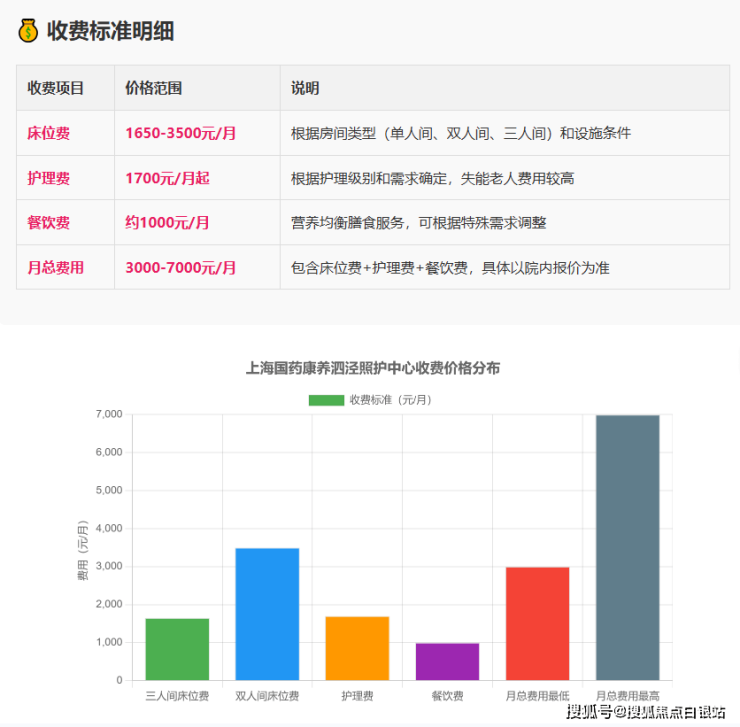Select the price 1700元/月起
This screenshot has width=740, height=727.
167,178
